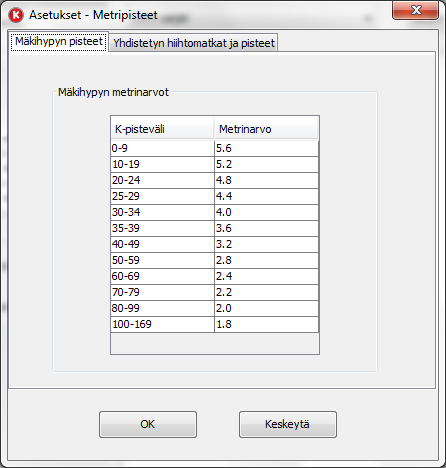Confirm settings with the OK button

click(x=148, y=424)
